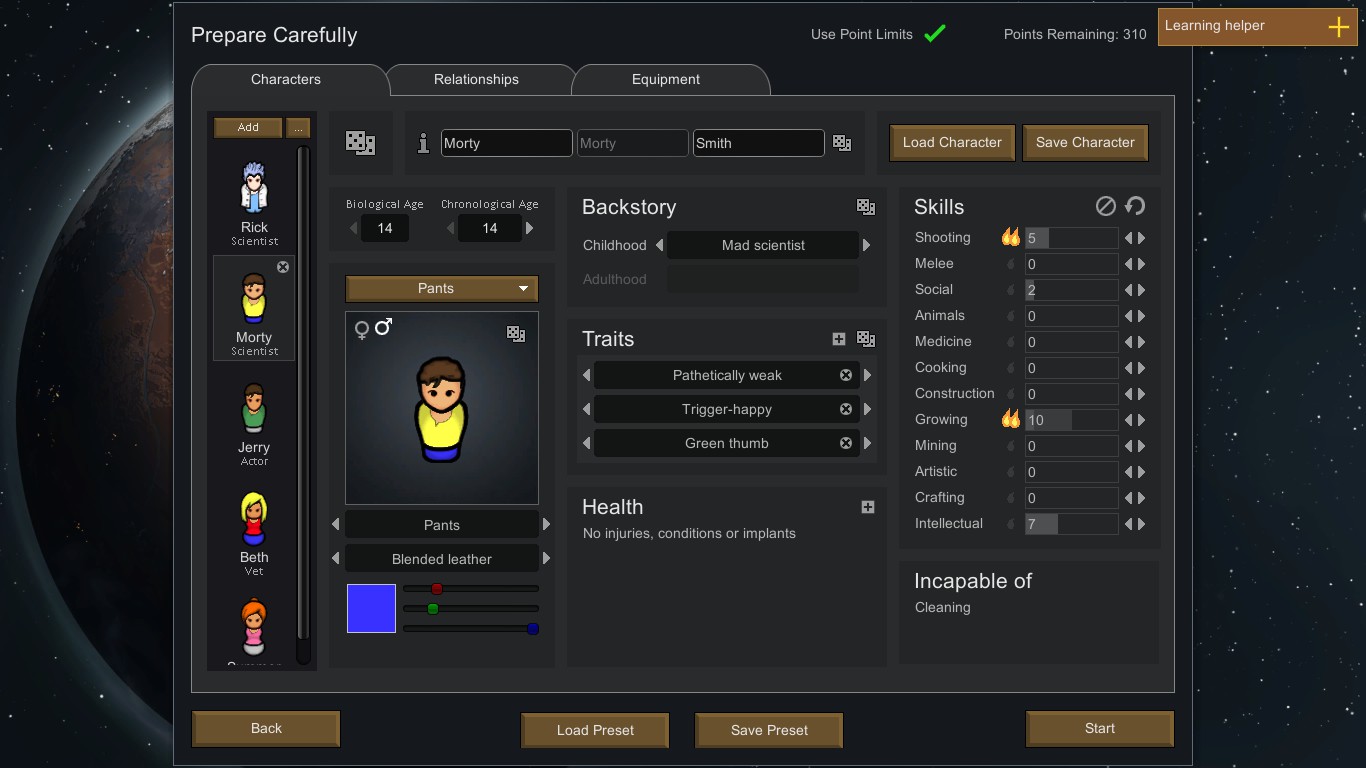The height and width of the screenshot is (768, 1366).
Task: Toggle the Use Point Limits checkmark
Action: click(935, 34)
